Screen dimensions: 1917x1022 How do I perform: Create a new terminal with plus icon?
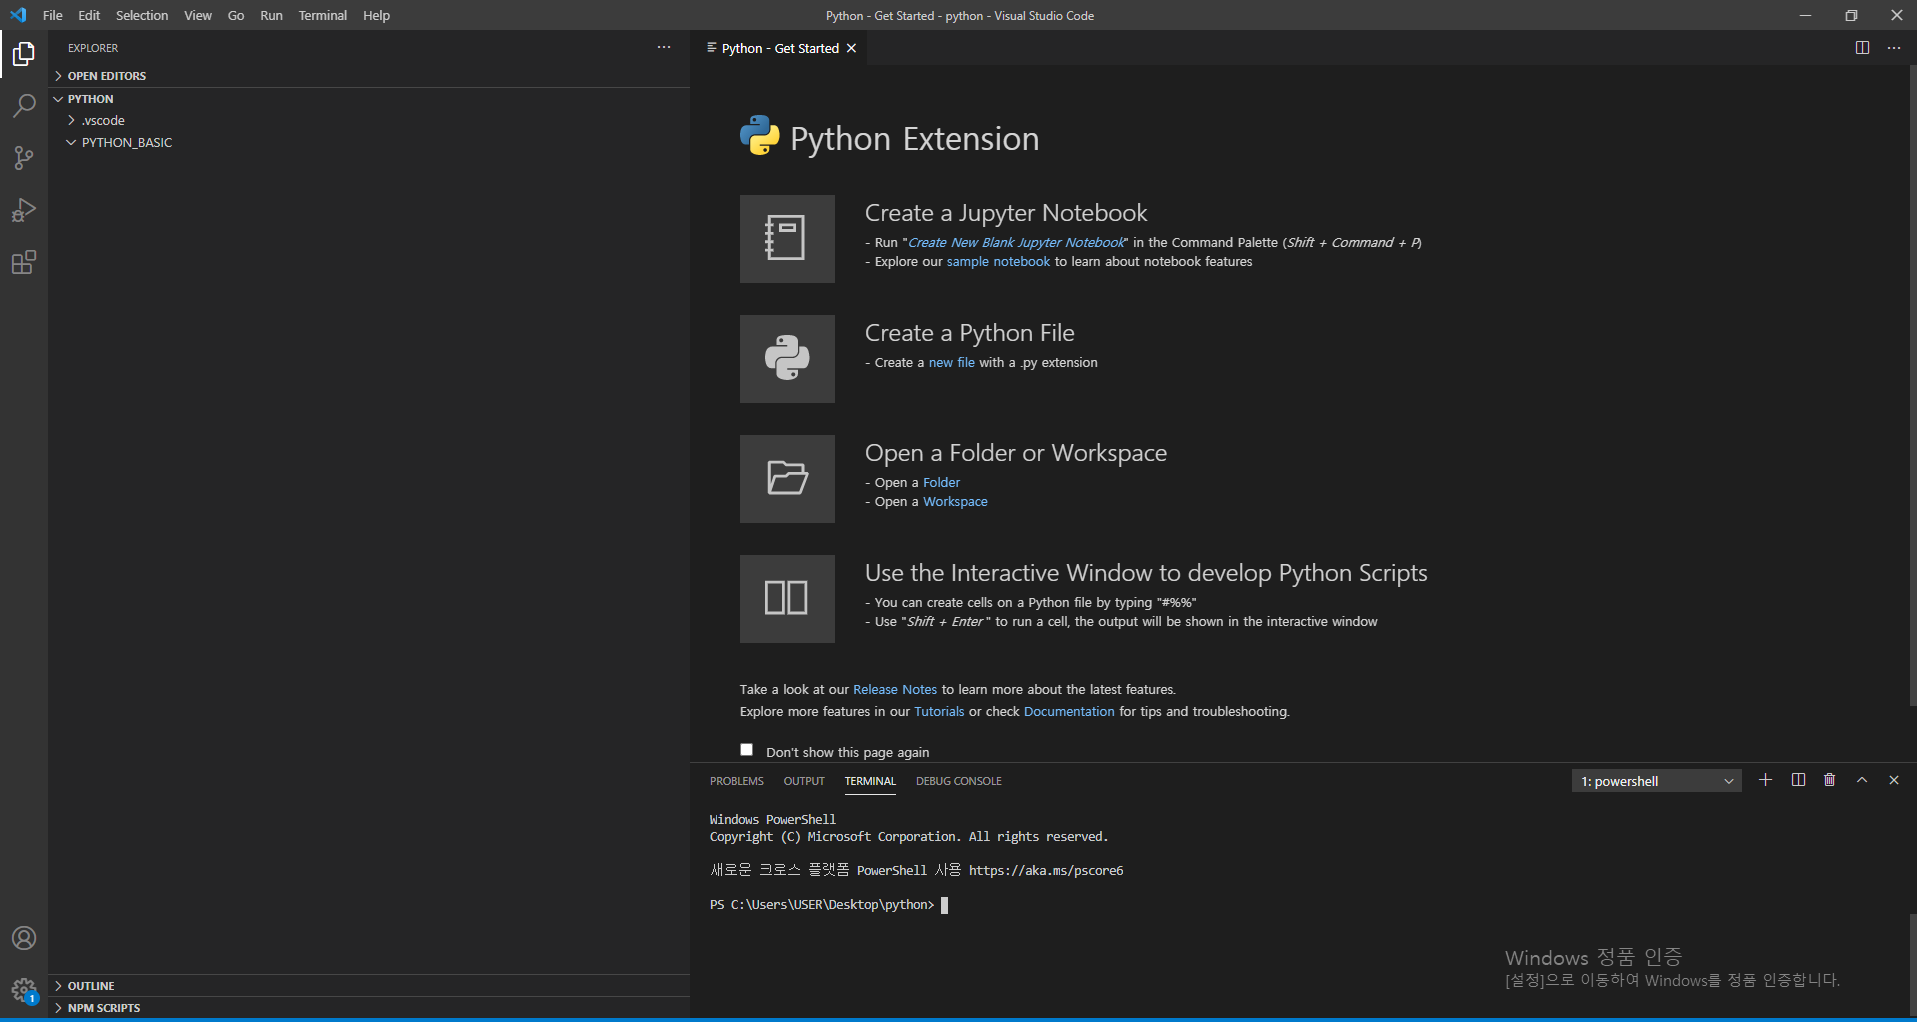[x=1766, y=780]
